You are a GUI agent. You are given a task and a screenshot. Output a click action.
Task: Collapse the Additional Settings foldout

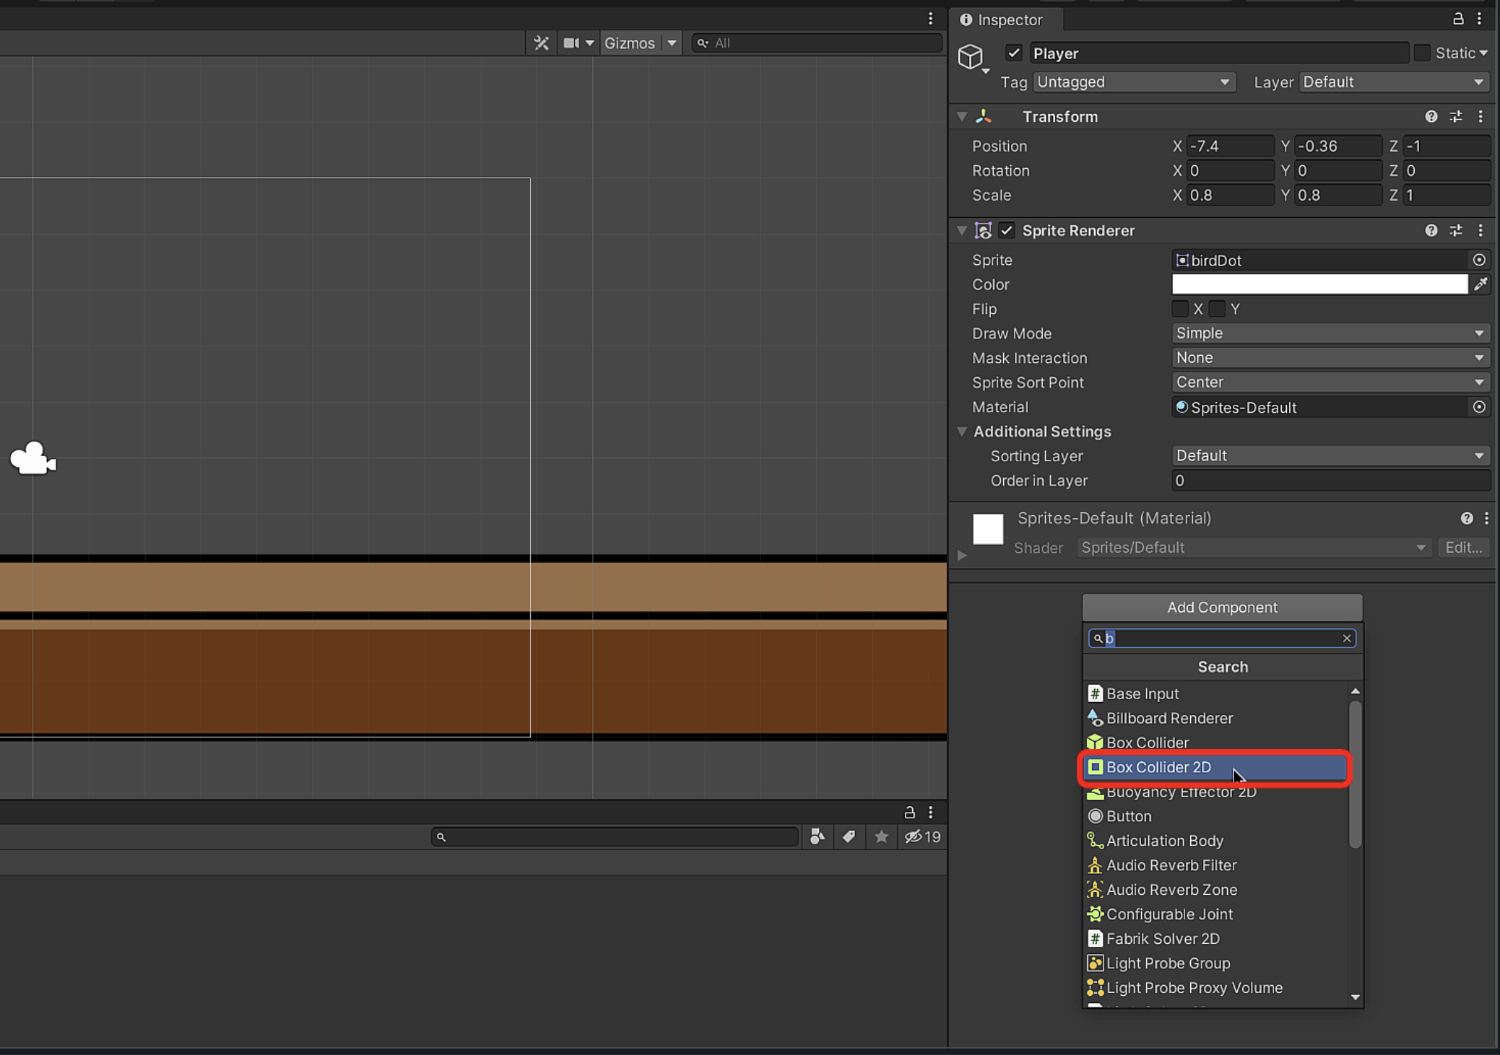click(x=962, y=432)
